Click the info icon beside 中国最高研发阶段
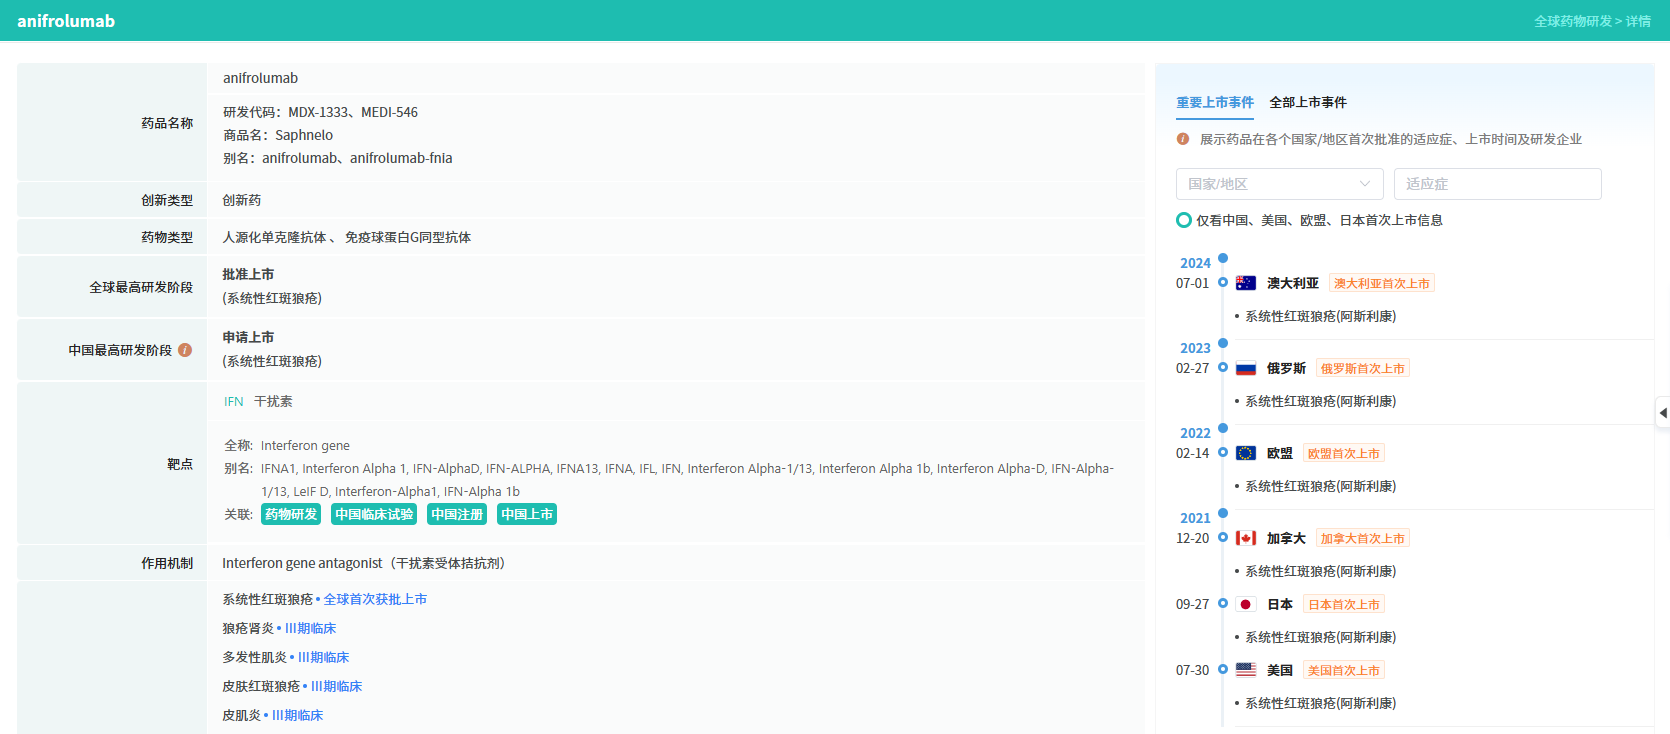Screen dimensions: 1670x734 click(185, 350)
